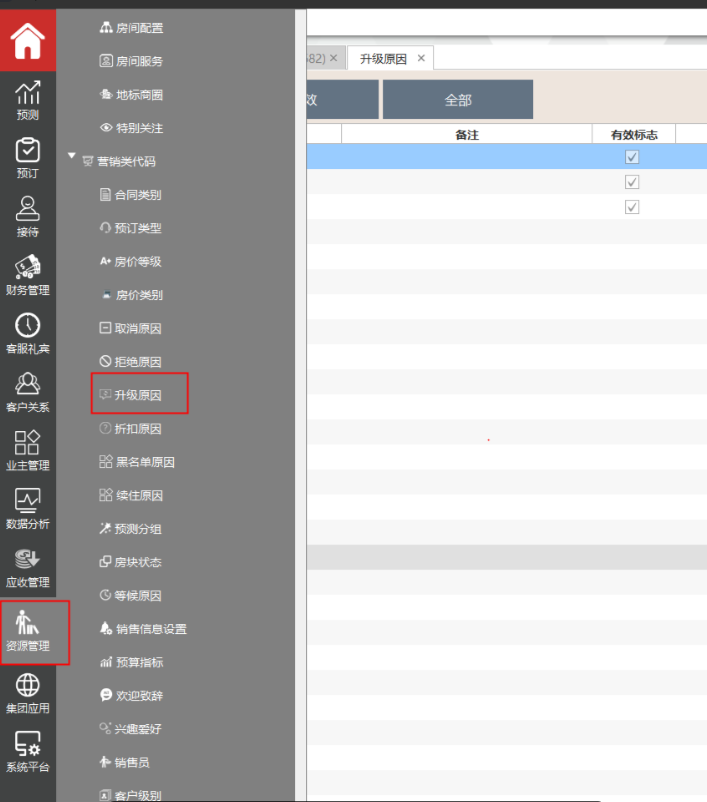This screenshot has height=802, width=707.
Task: Click the 客服礼宾 concierge clock icon
Action: [x=28, y=332]
